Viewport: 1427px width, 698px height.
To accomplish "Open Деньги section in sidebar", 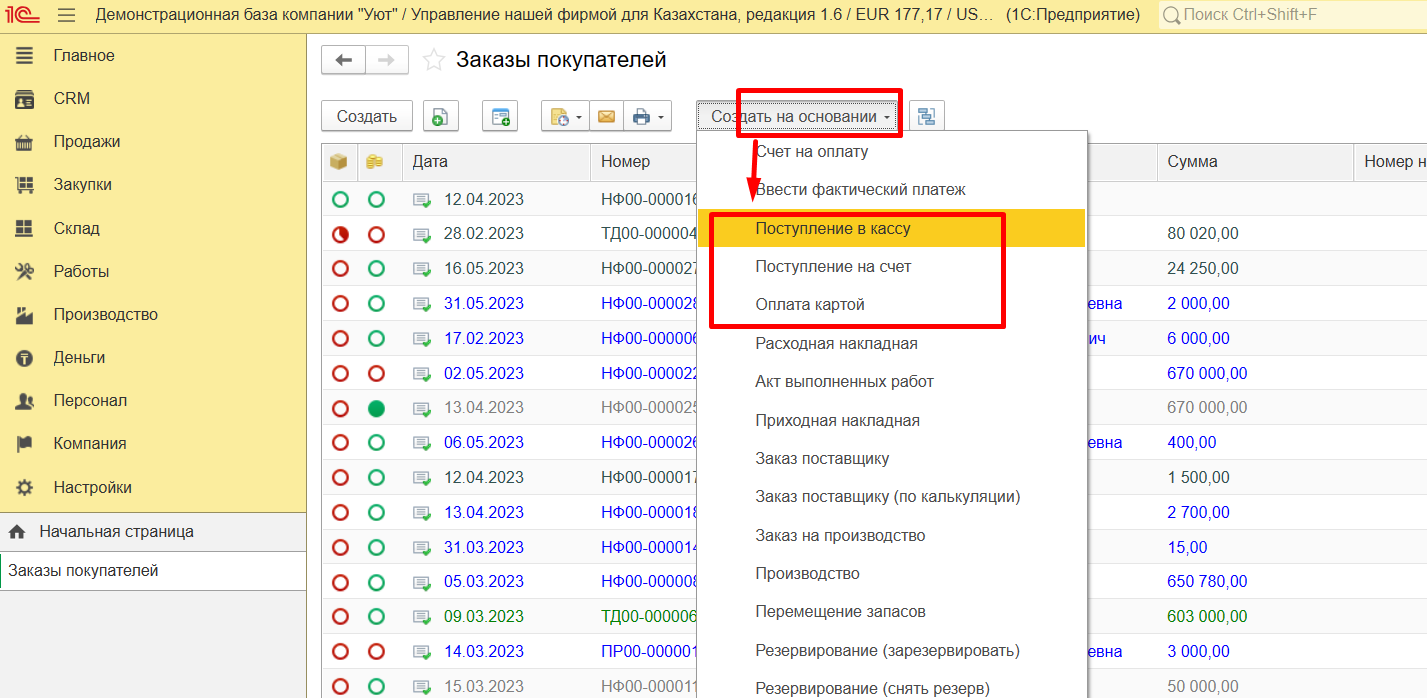I will (x=79, y=357).
